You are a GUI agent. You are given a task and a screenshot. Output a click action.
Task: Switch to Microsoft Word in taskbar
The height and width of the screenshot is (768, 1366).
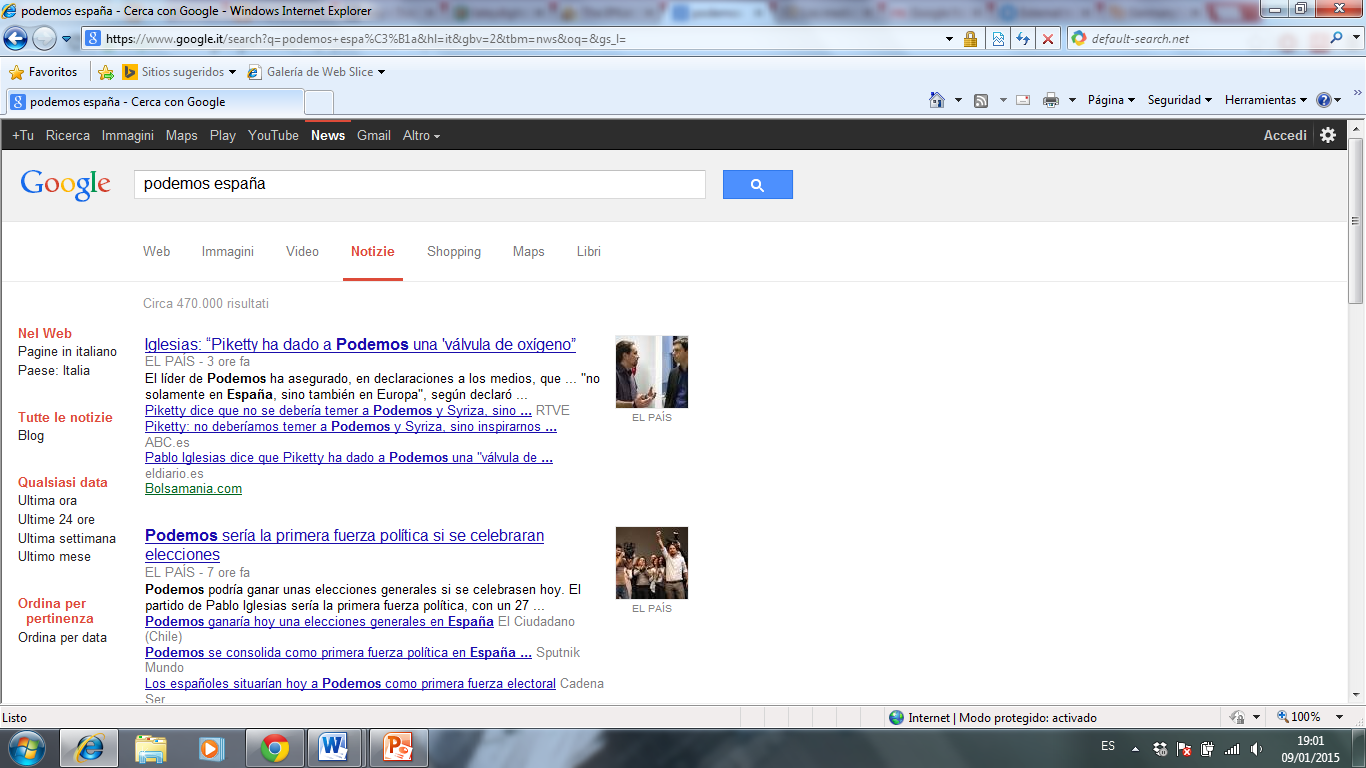[x=335, y=747]
